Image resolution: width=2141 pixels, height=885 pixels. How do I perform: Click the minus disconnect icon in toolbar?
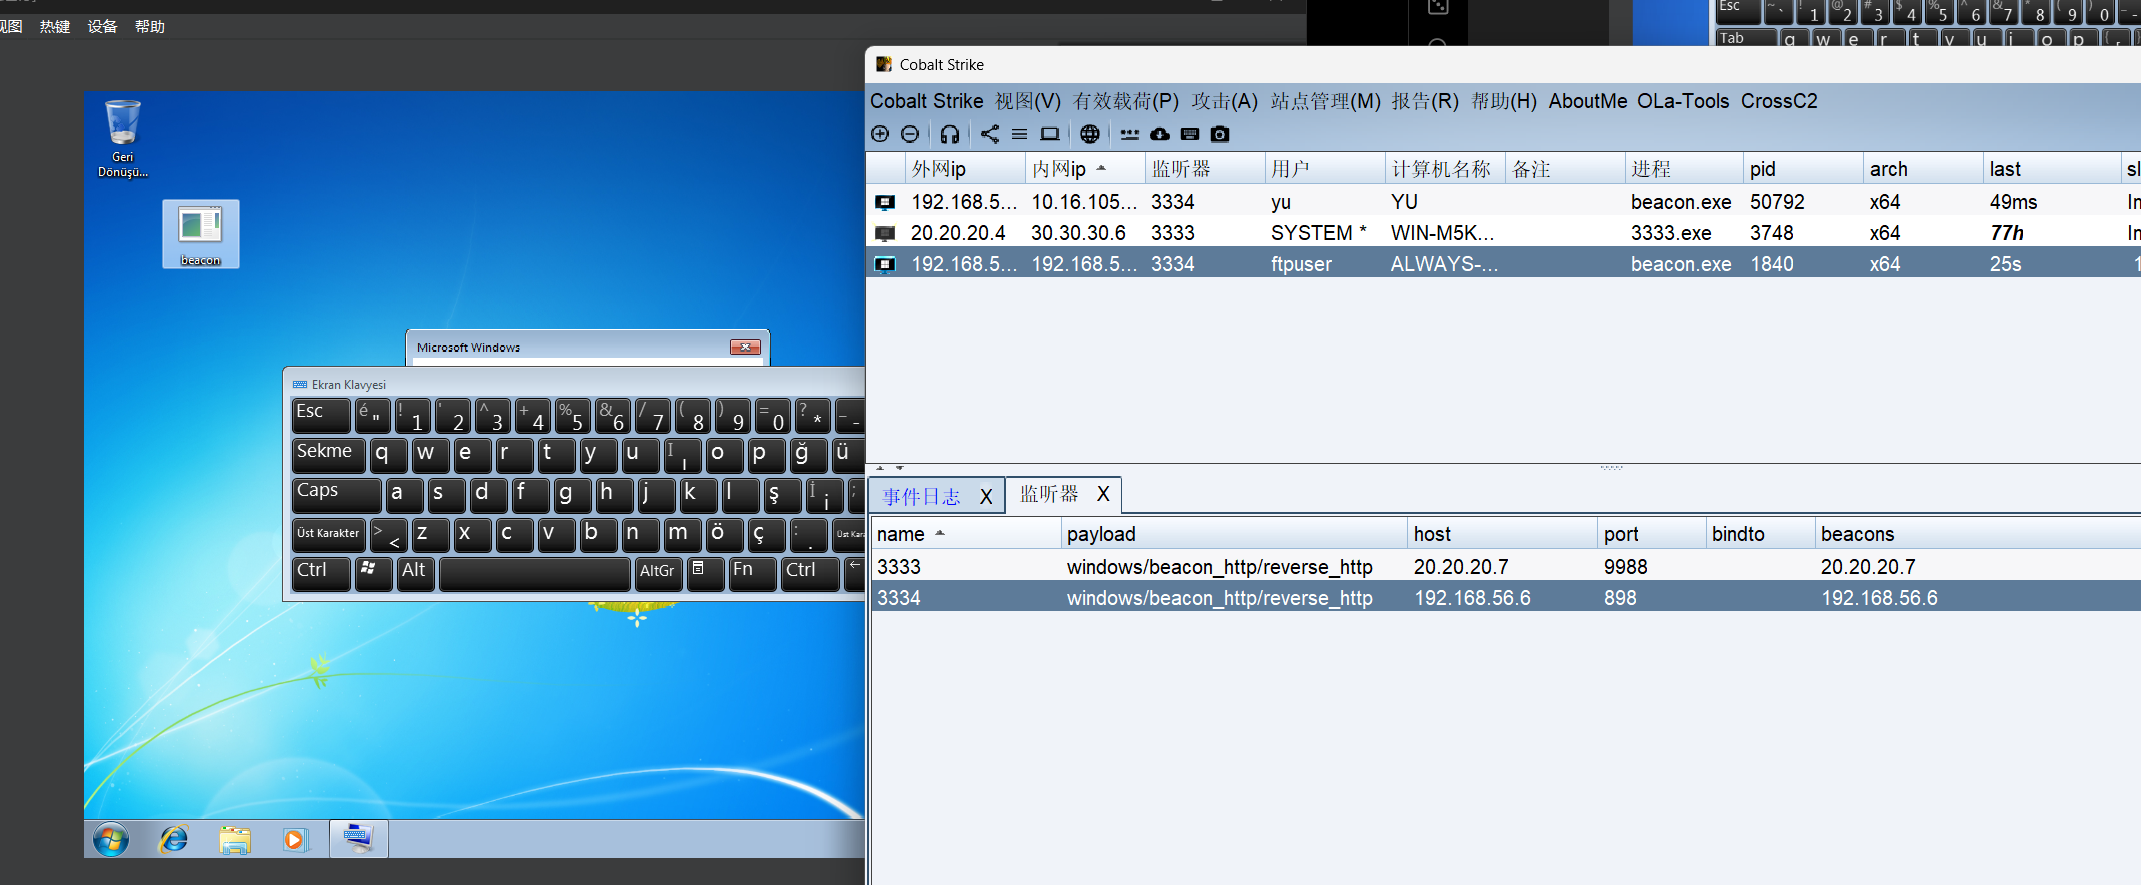[x=910, y=134]
